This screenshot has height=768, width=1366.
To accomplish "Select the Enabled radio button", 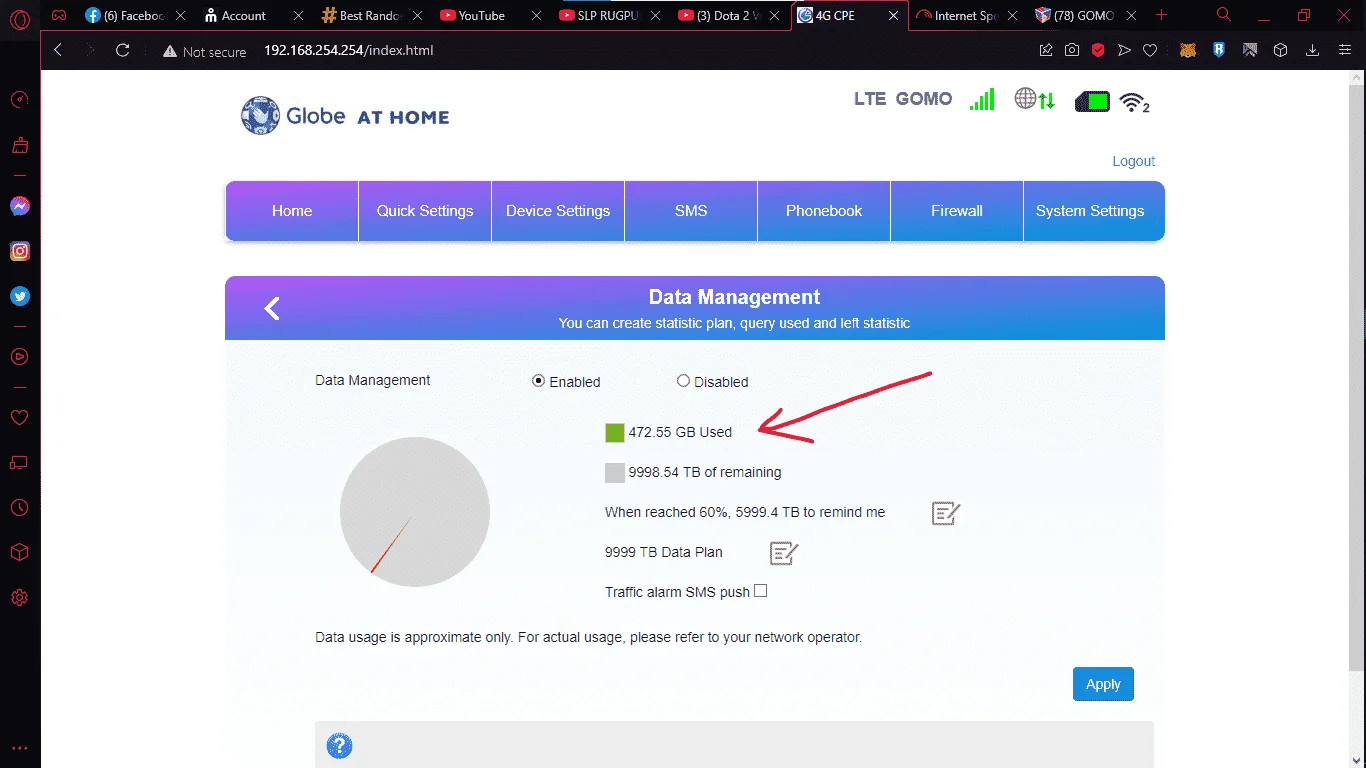I will point(538,381).
